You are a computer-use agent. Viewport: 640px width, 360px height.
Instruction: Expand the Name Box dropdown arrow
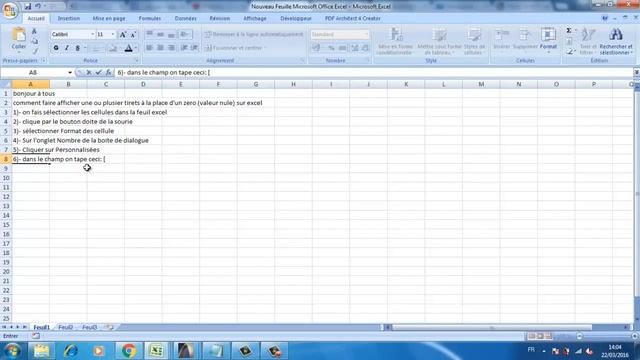coord(70,73)
